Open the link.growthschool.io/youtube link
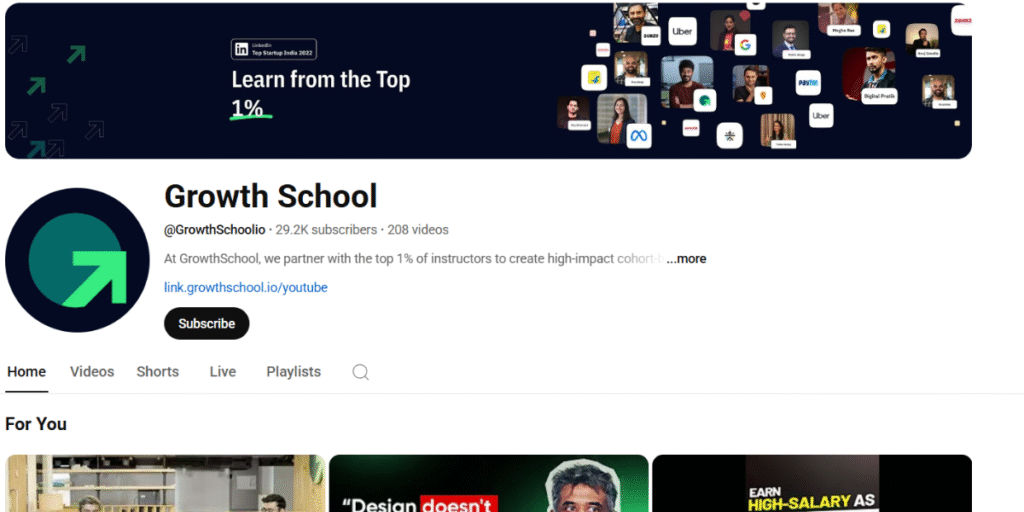This screenshot has width=1024, height=512. [246, 287]
